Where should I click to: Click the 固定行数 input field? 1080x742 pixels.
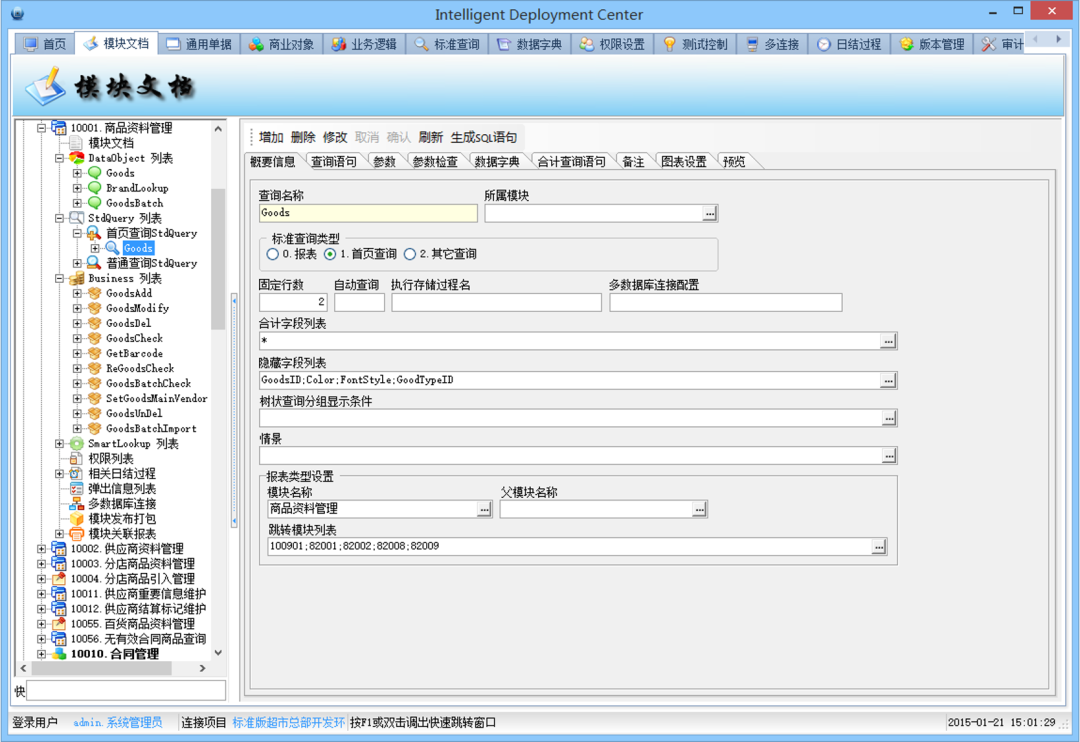pos(293,302)
